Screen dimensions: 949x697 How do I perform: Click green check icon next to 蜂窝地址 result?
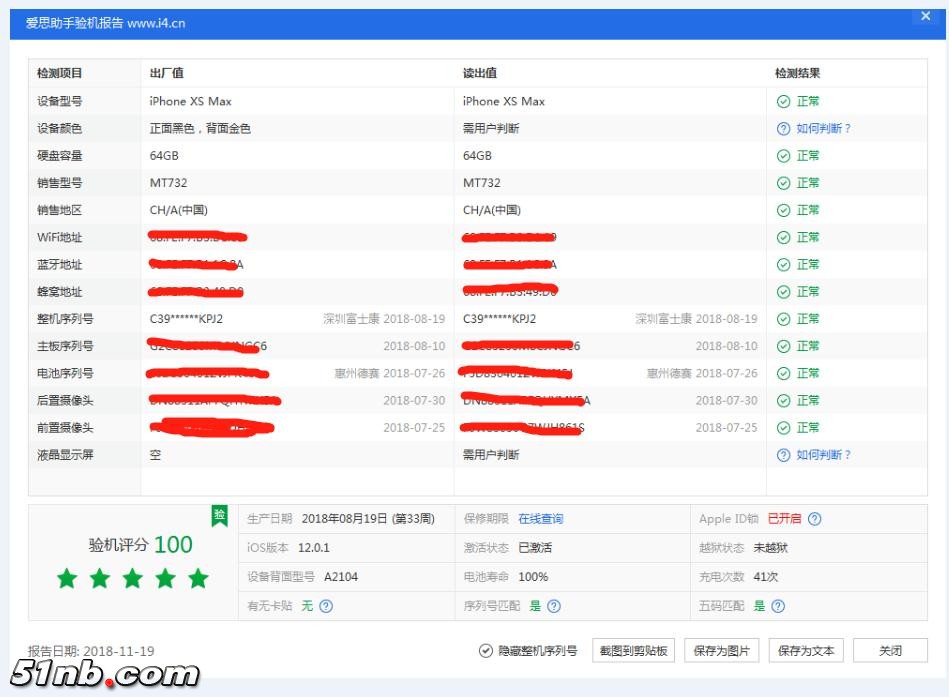[x=784, y=291]
